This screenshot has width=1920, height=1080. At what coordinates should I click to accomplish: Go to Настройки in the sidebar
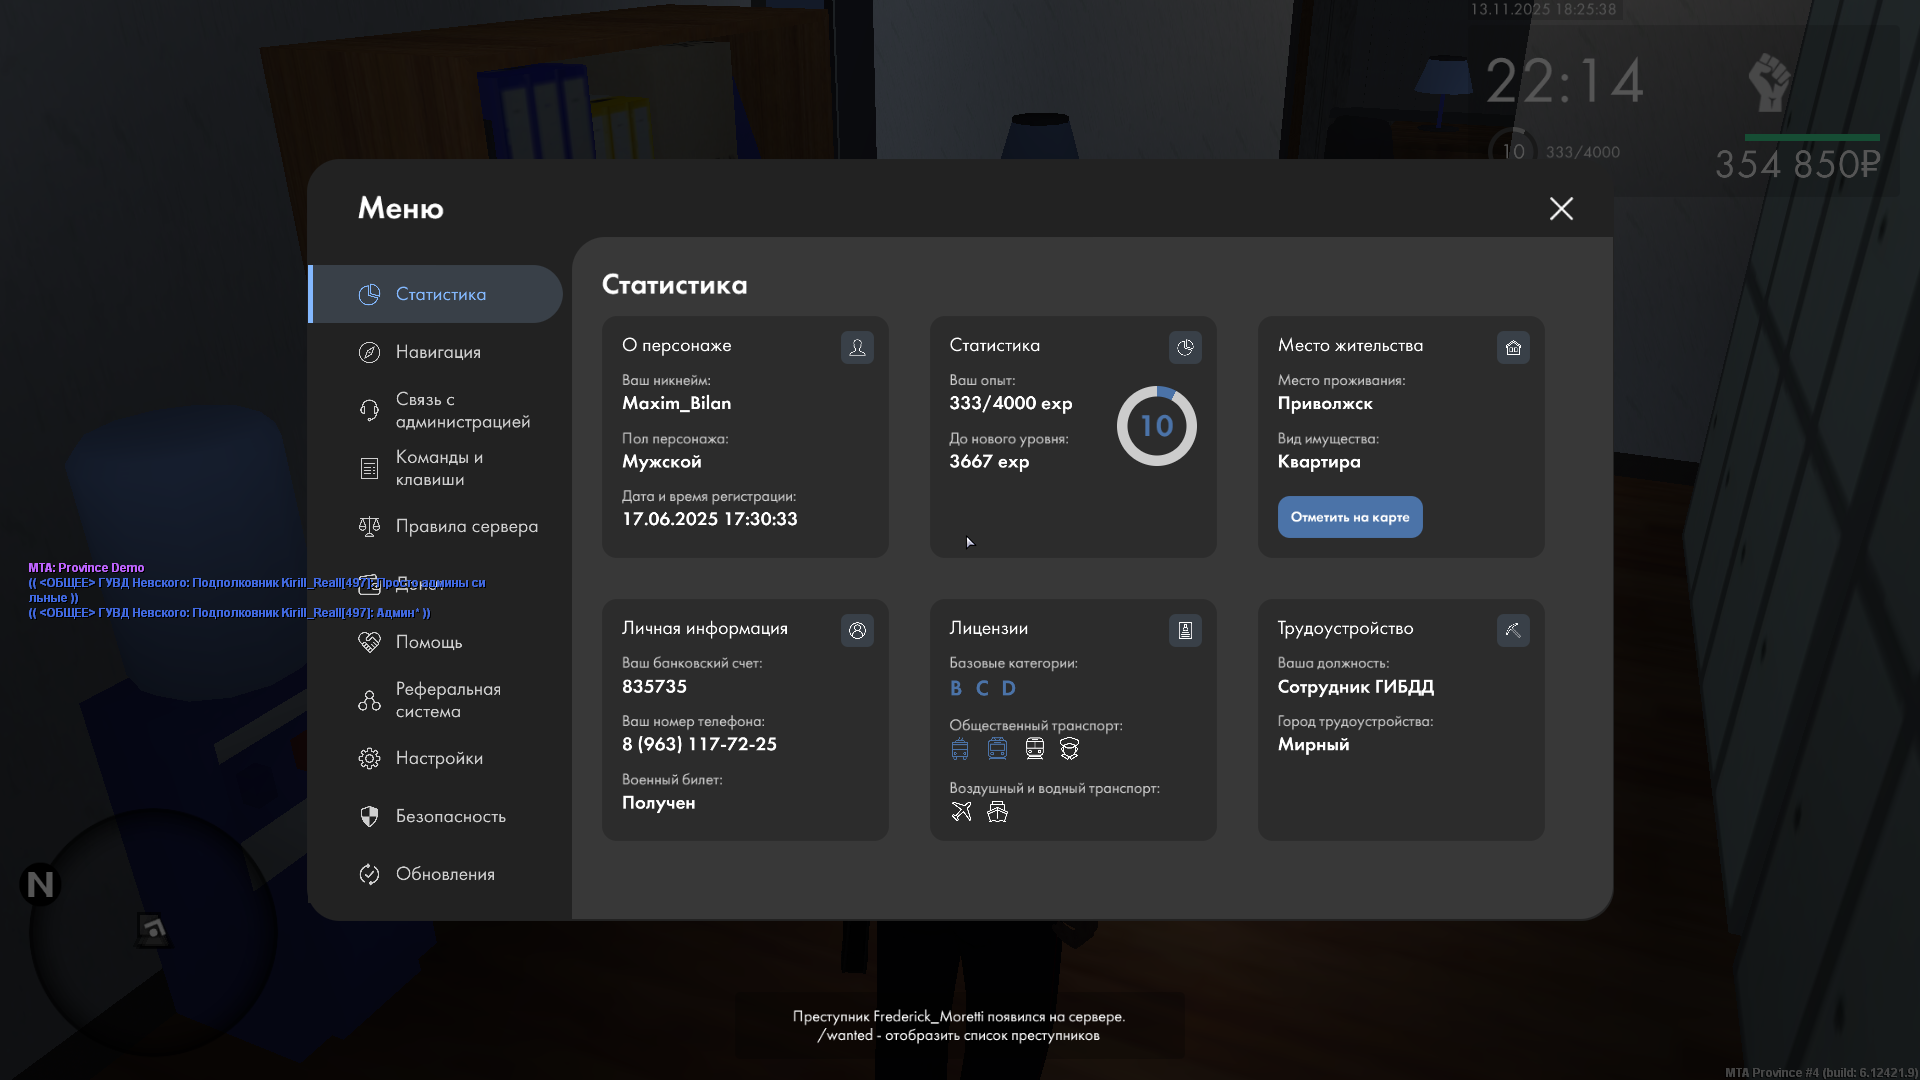(x=438, y=758)
